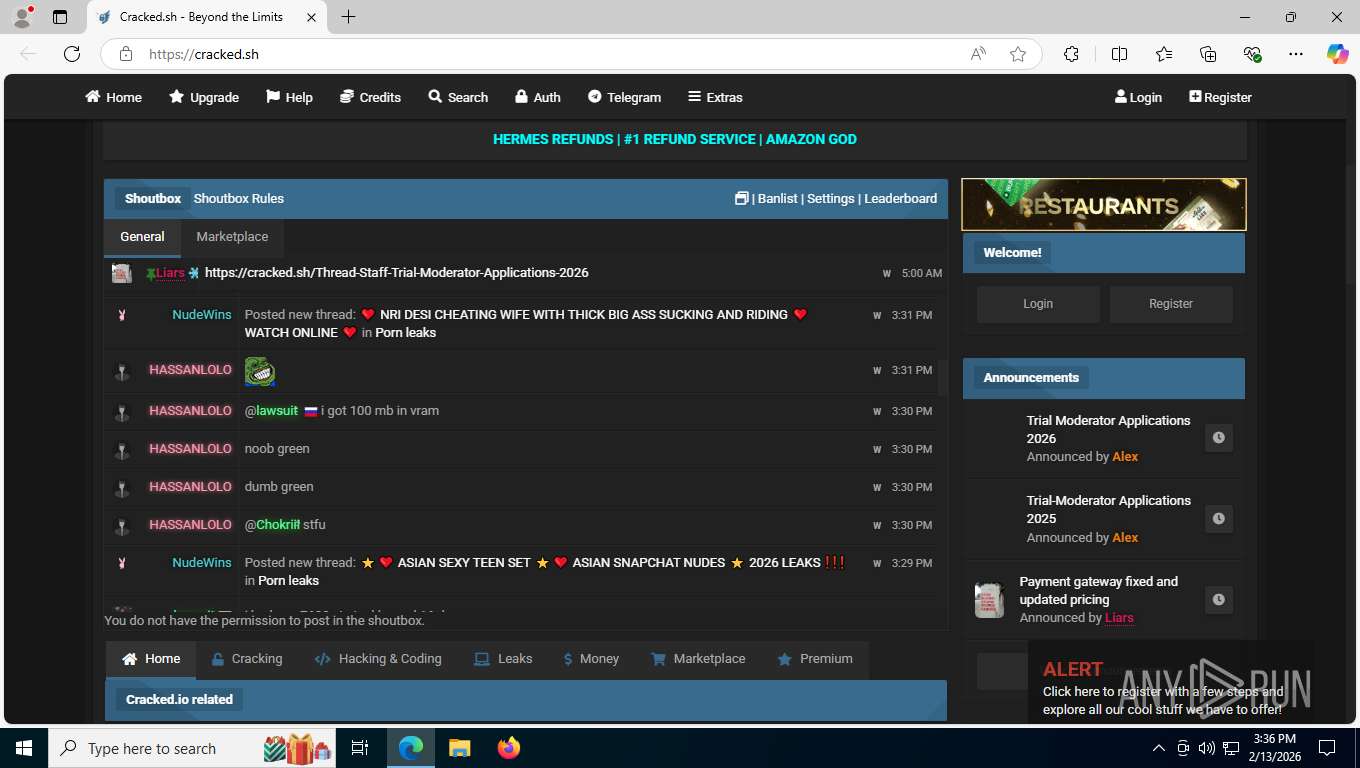Add this page to favorites star icon
Viewport: 1360px width, 768px height.
pos(1018,54)
